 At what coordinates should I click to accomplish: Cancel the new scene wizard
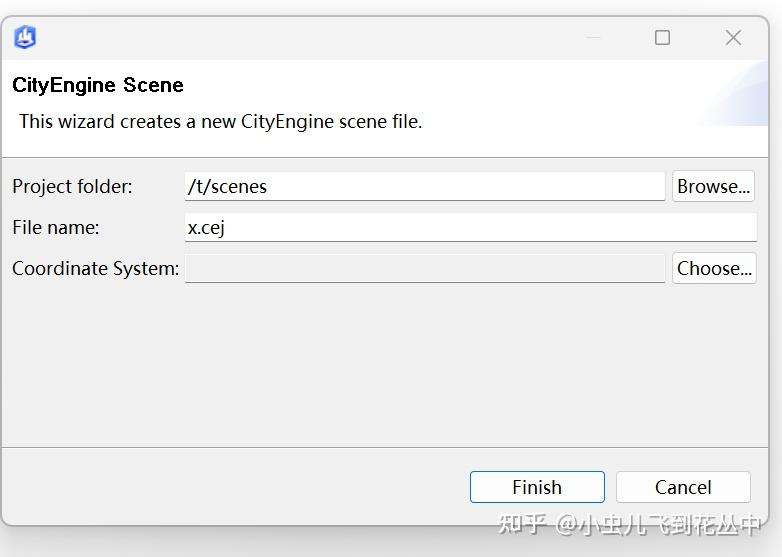pos(683,487)
